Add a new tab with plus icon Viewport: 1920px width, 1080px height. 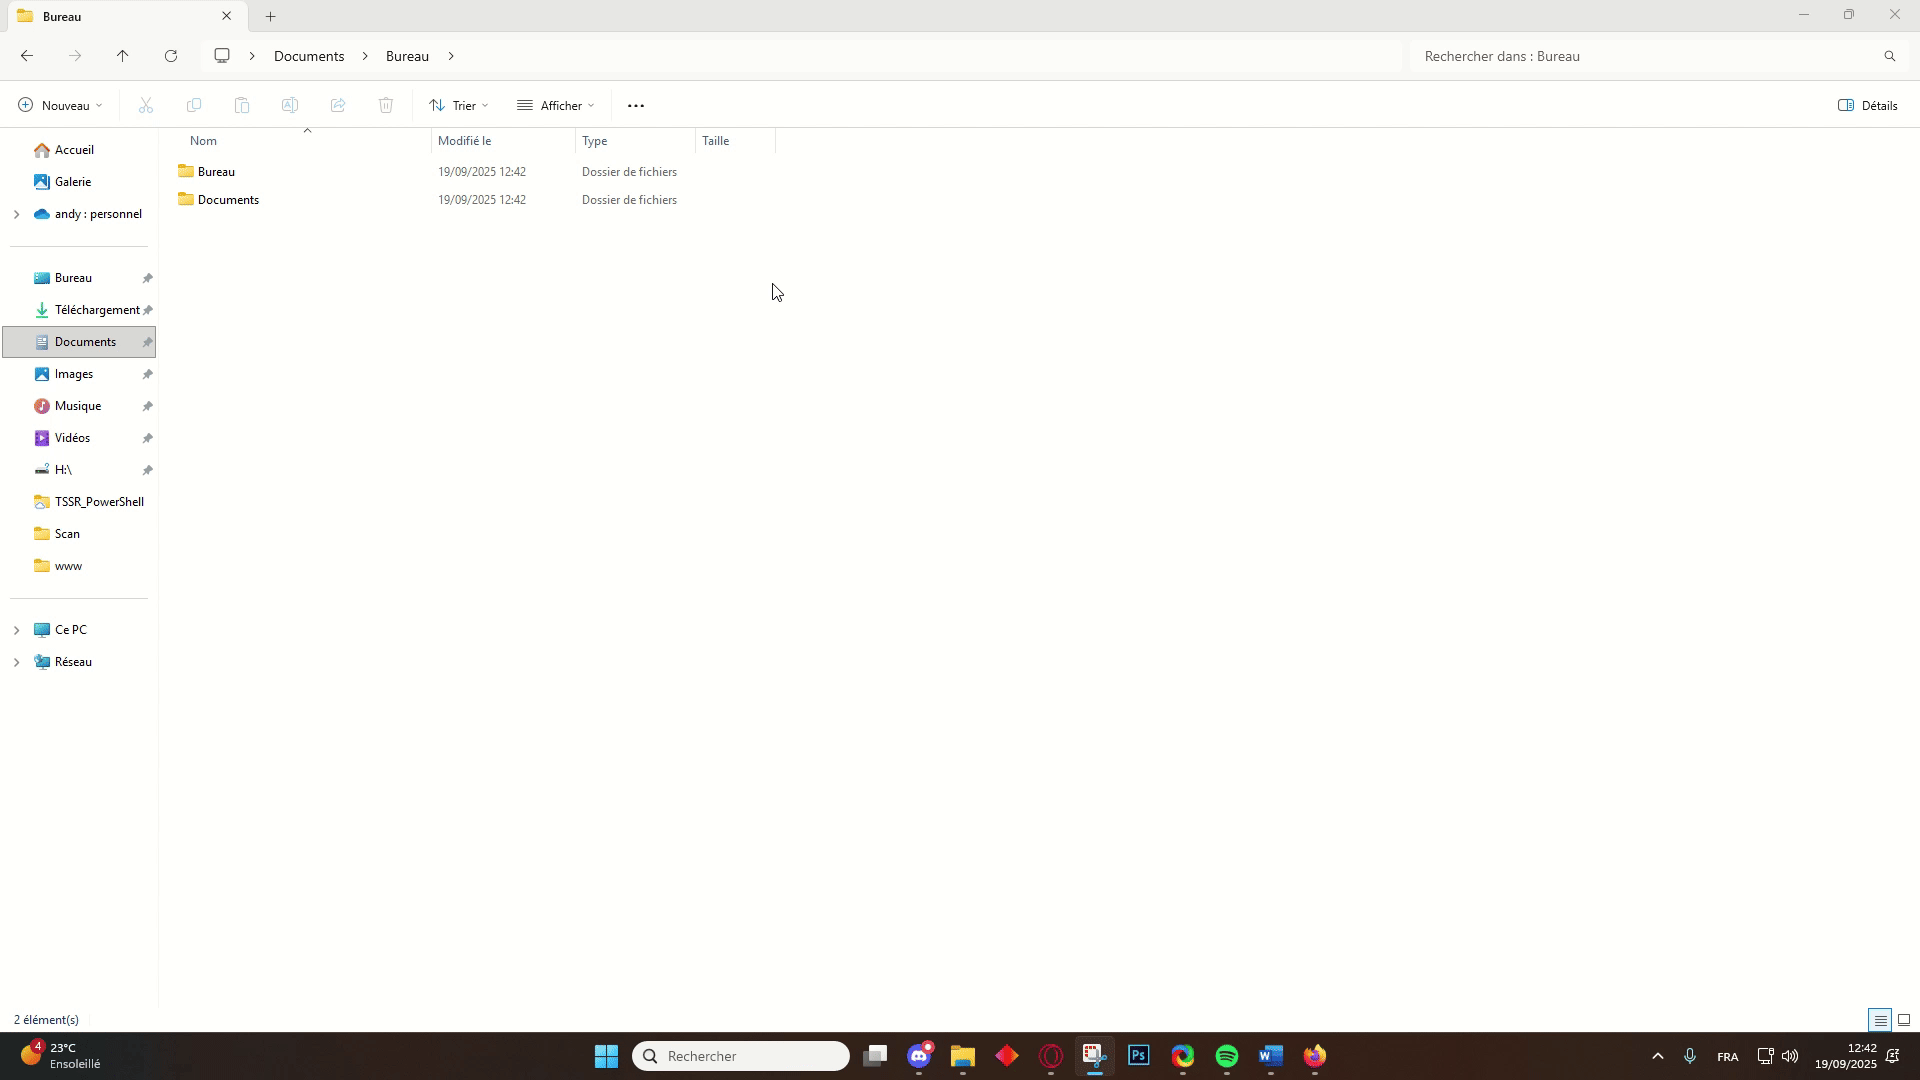point(270,17)
